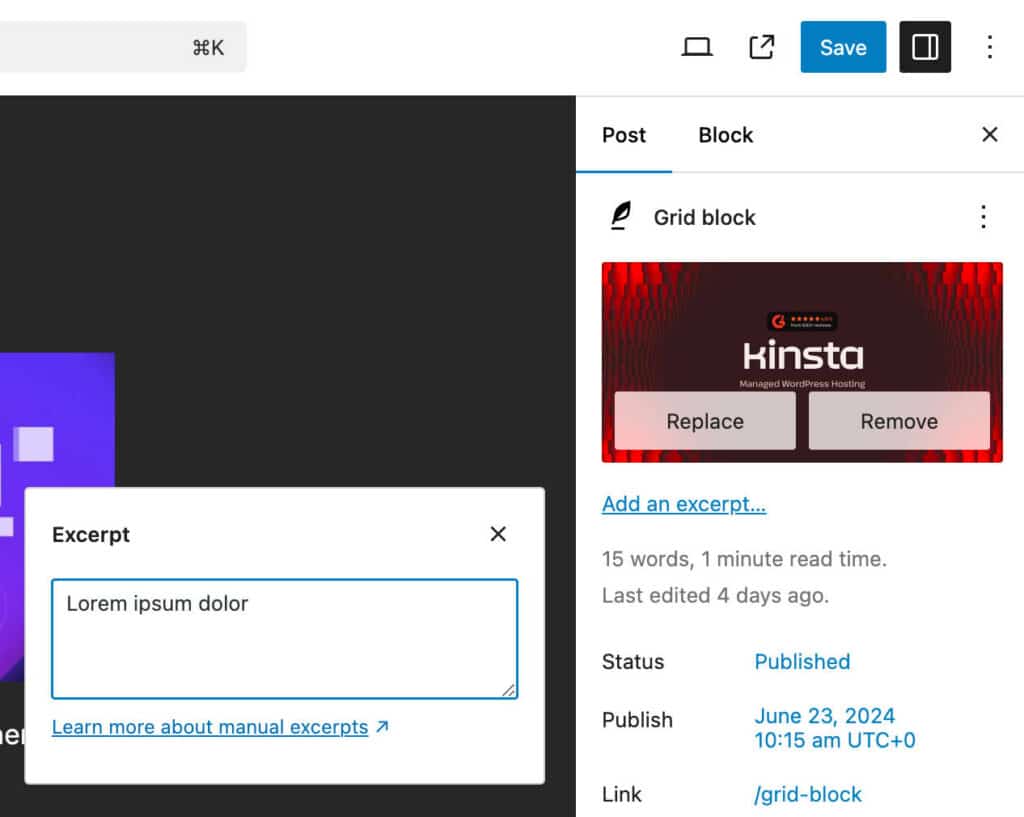Viewport: 1024px width, 817px height.
Task: Toggle the settings sidebar panel
Action: [x=925, y=46]
